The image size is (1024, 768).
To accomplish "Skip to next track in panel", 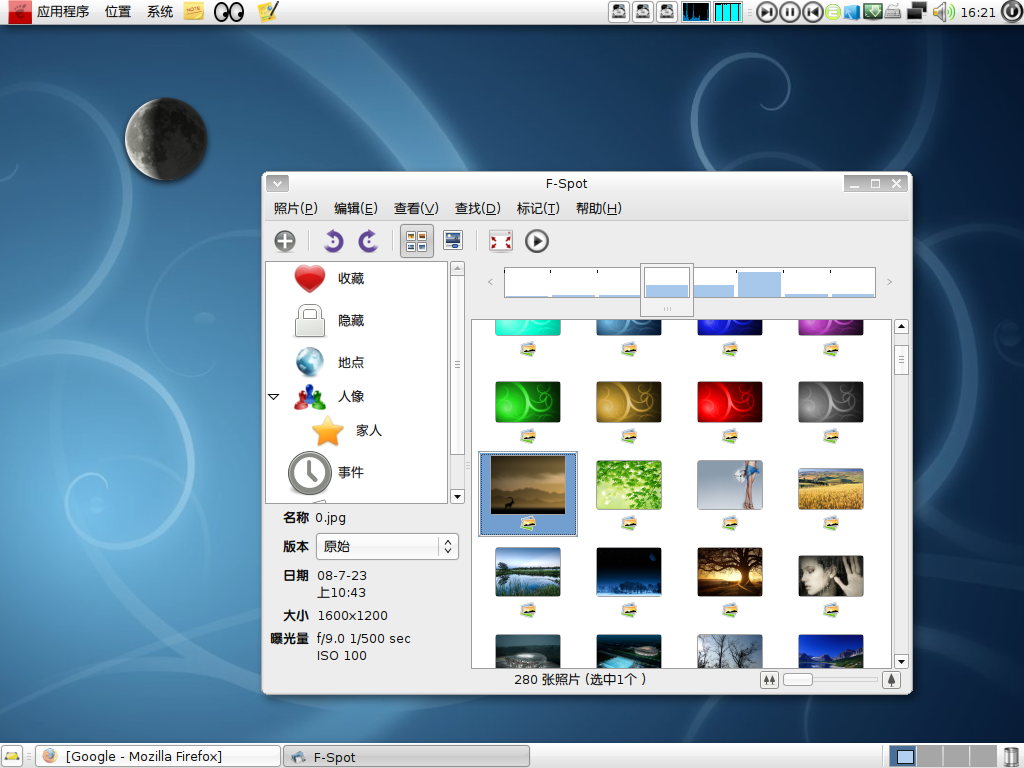I will click(x=767, y=12).
